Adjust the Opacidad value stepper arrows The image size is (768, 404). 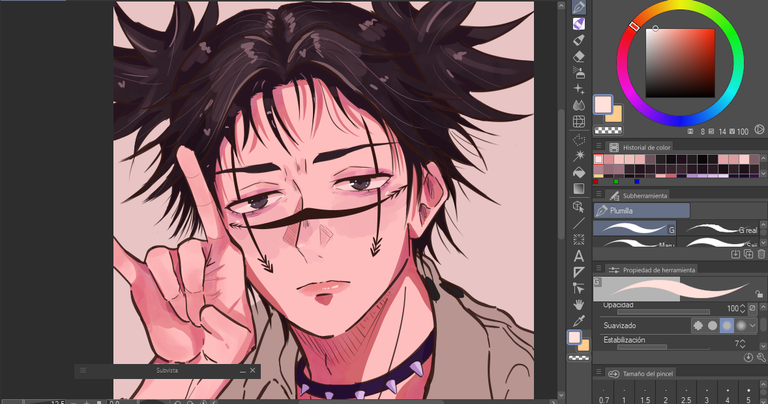(x=743, y=308)
